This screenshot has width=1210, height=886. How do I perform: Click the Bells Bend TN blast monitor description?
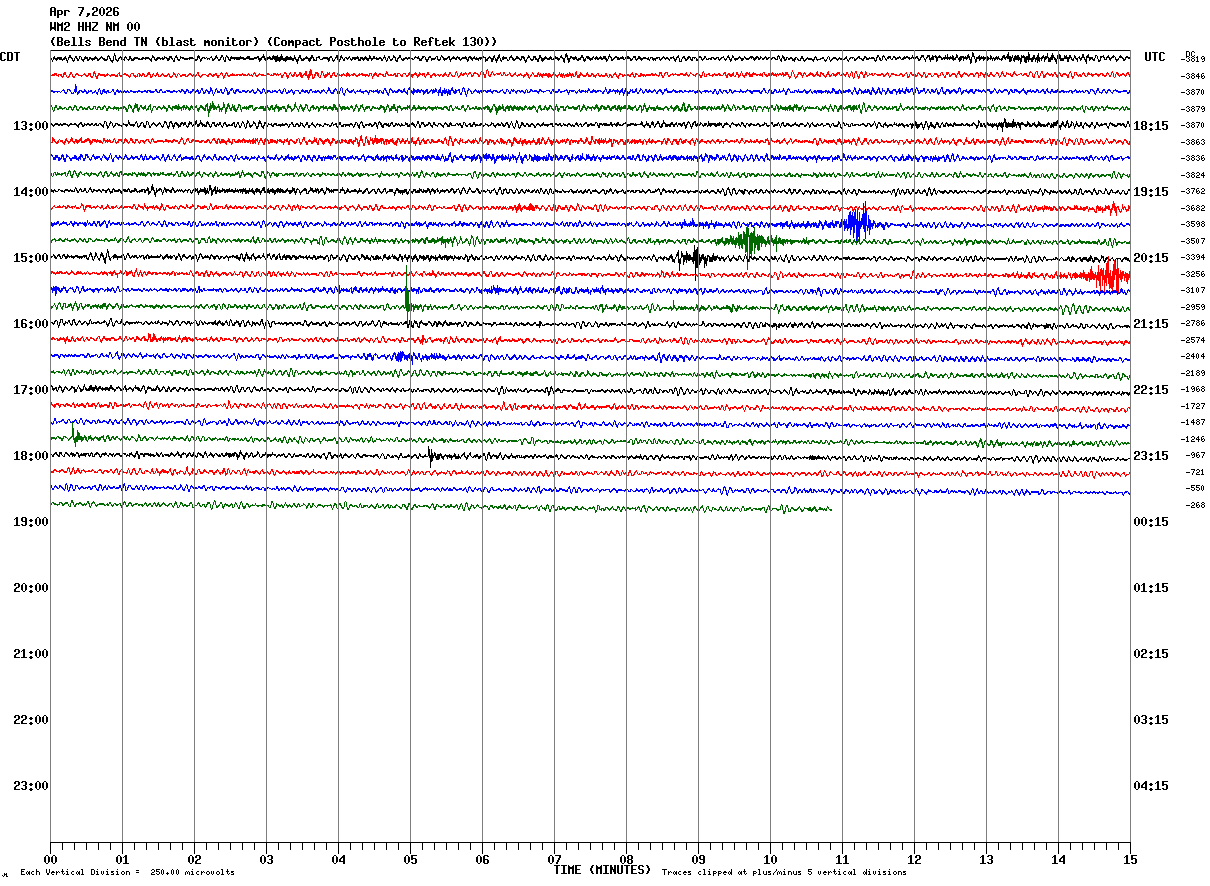[x=273, y=42]
